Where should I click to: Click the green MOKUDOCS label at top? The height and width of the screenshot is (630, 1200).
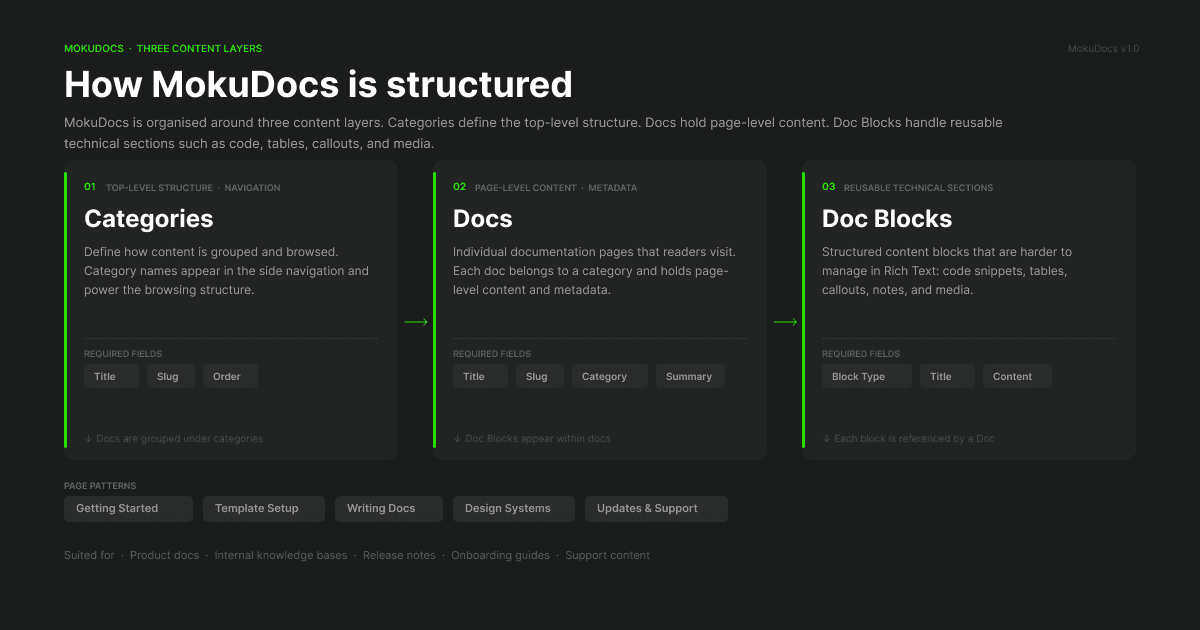coord(94,48)
